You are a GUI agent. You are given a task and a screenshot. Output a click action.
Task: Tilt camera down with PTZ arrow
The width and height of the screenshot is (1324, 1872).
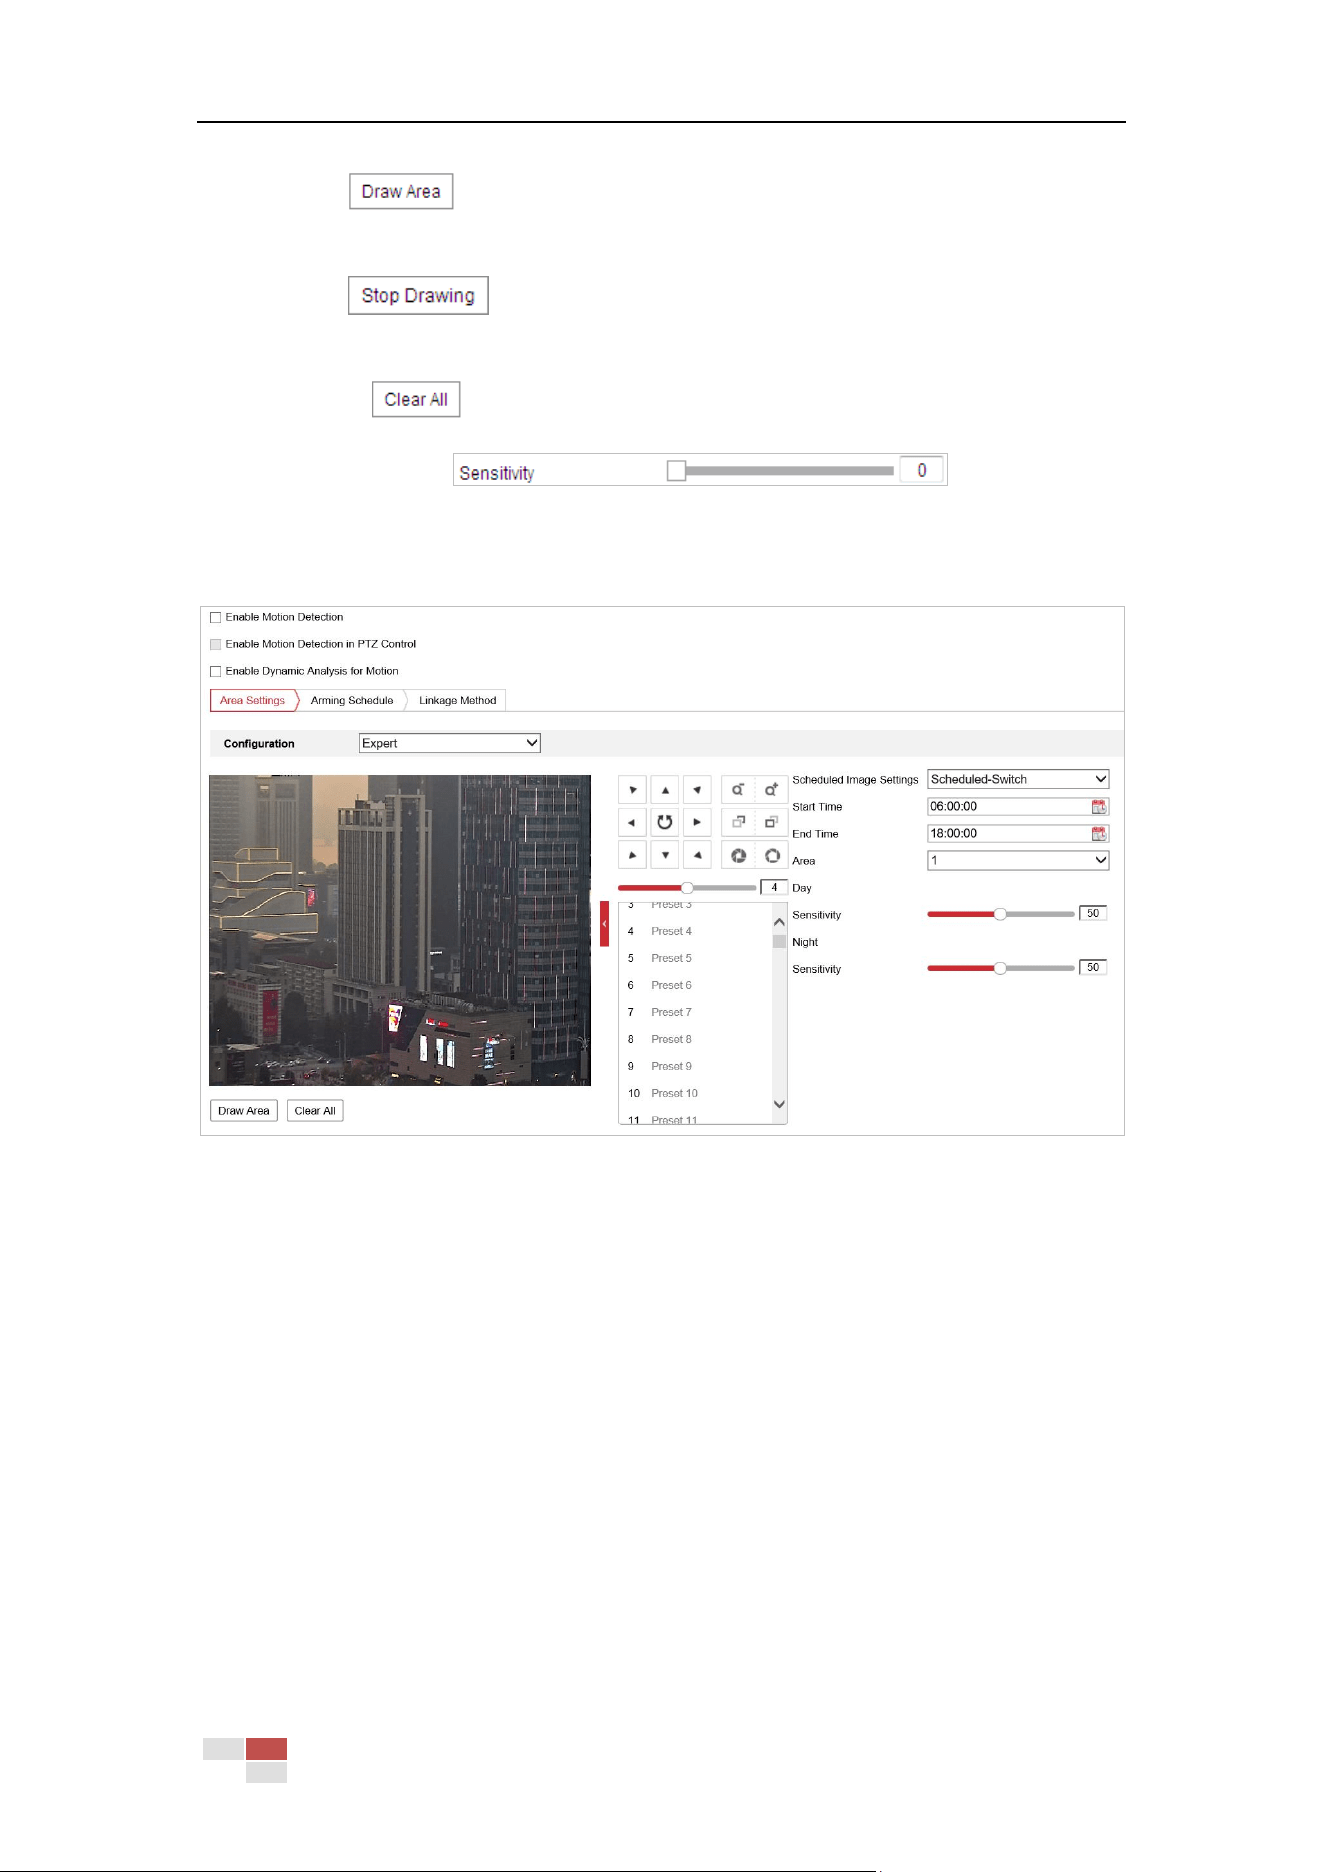pyautogui.click(x=665, y=855)
